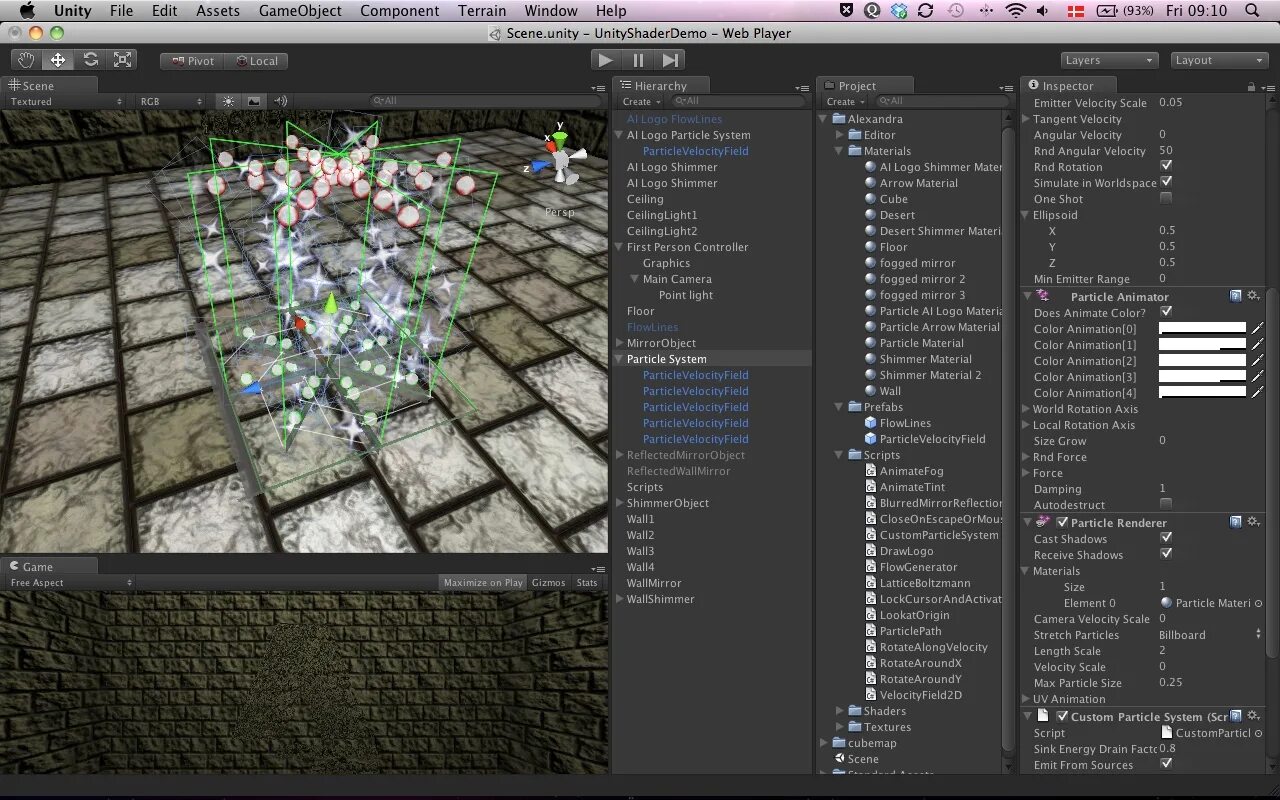1280x800 pixels.
Task: Click Maximize on Play button
Action: [483, 582]
